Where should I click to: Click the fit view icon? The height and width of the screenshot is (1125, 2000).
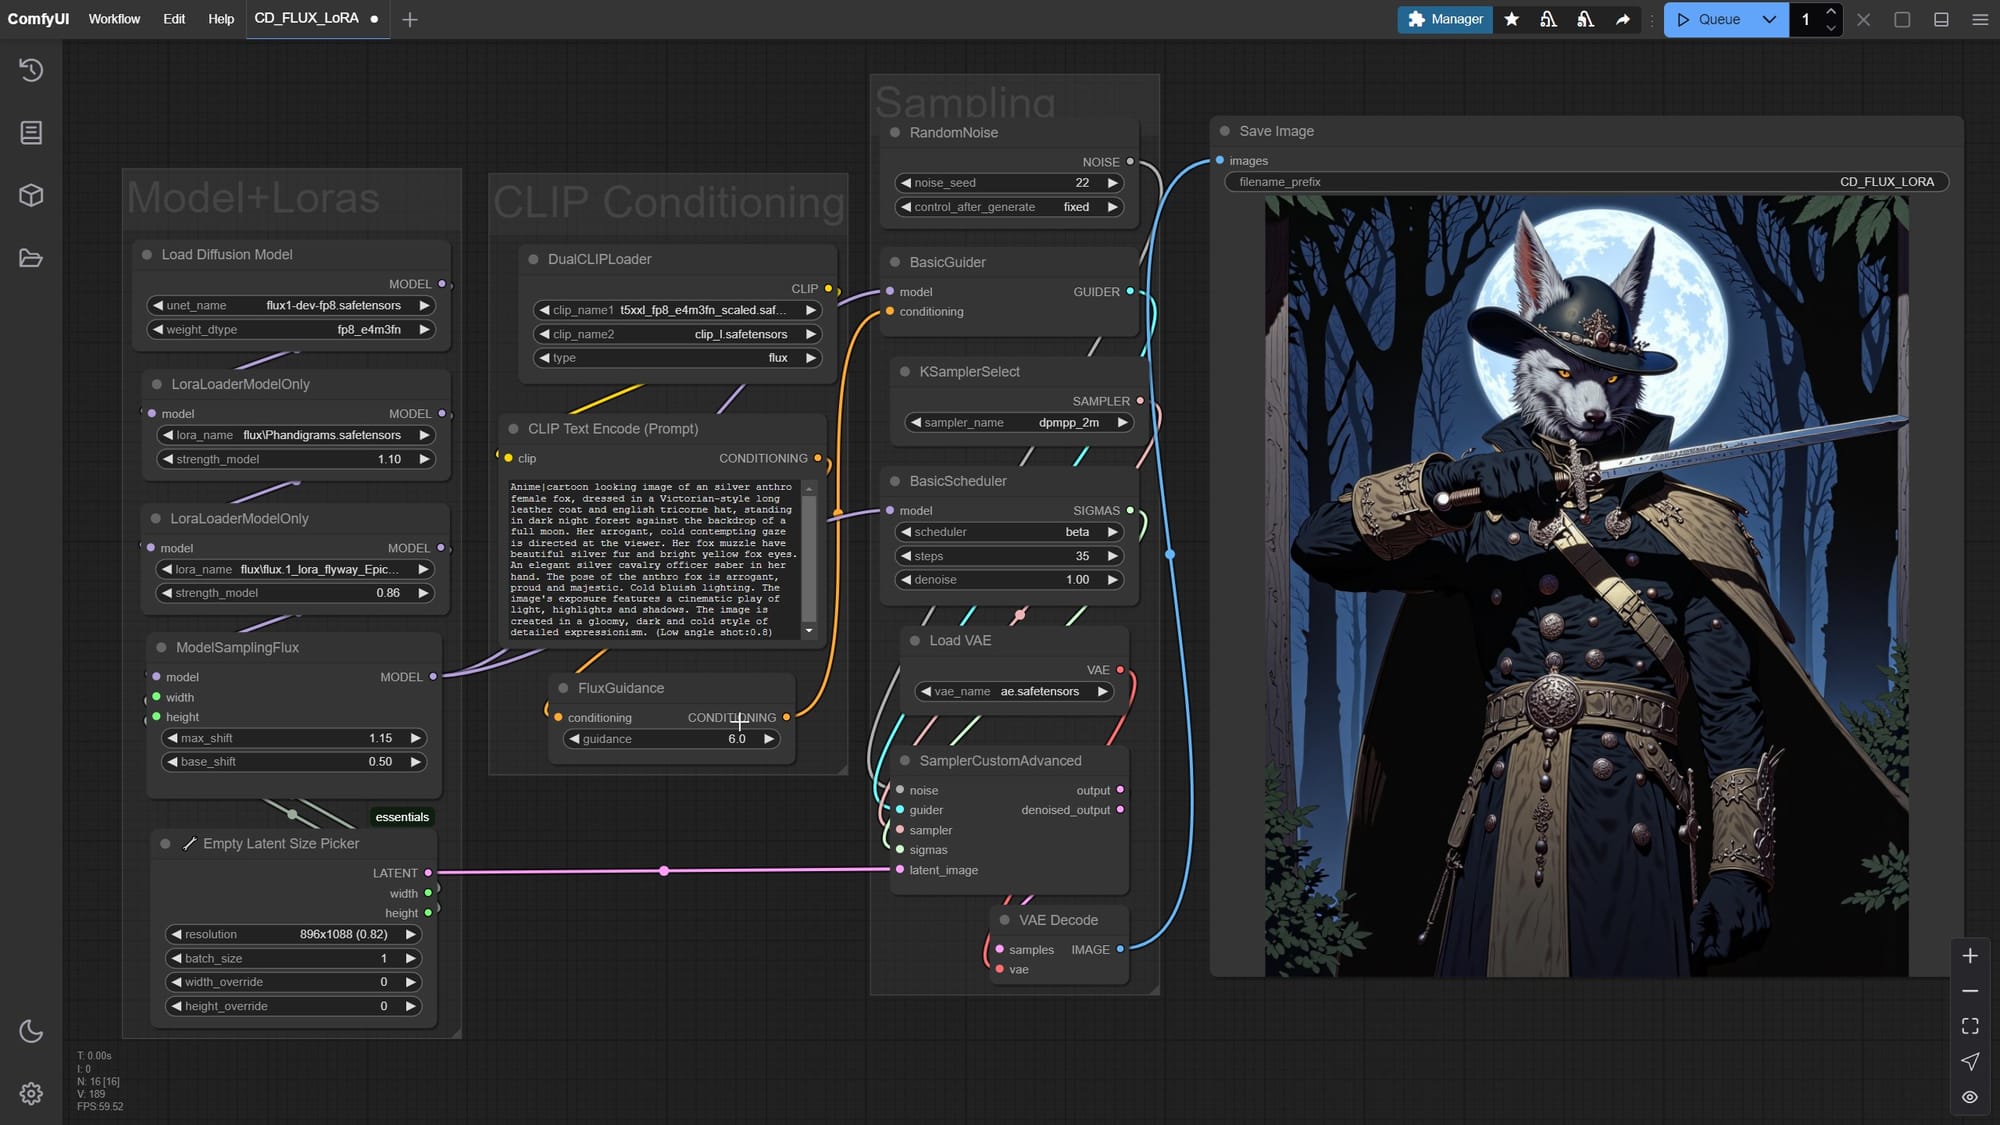(x=1970, y=1026)
